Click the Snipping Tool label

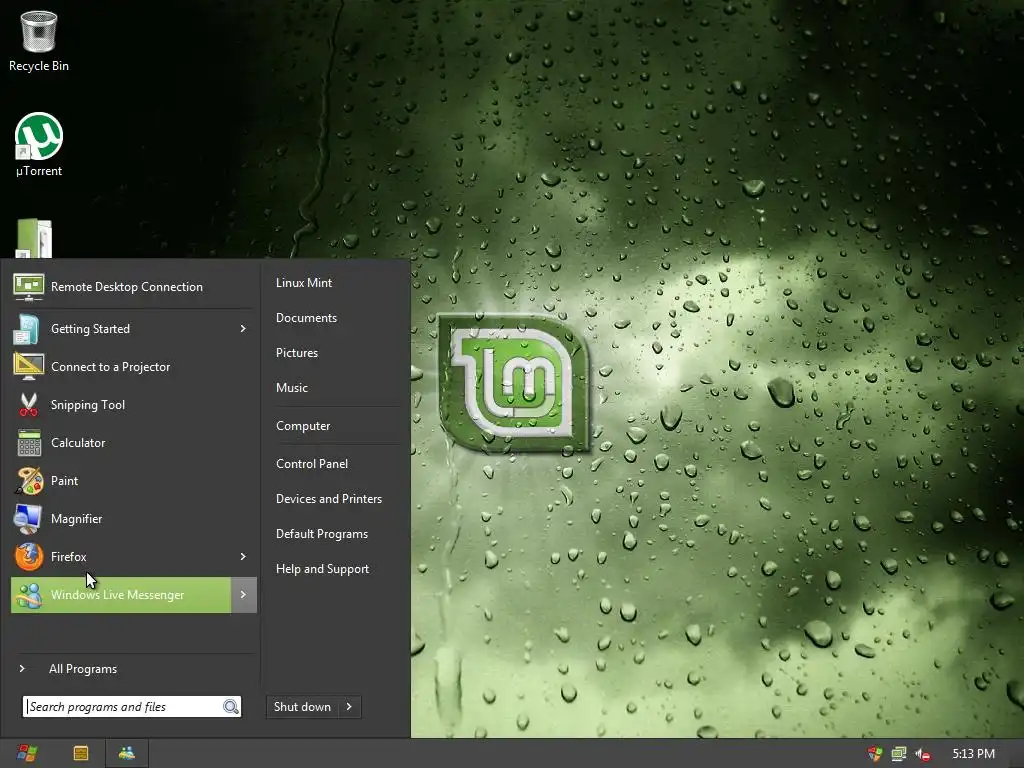click(x=88, y=405)
